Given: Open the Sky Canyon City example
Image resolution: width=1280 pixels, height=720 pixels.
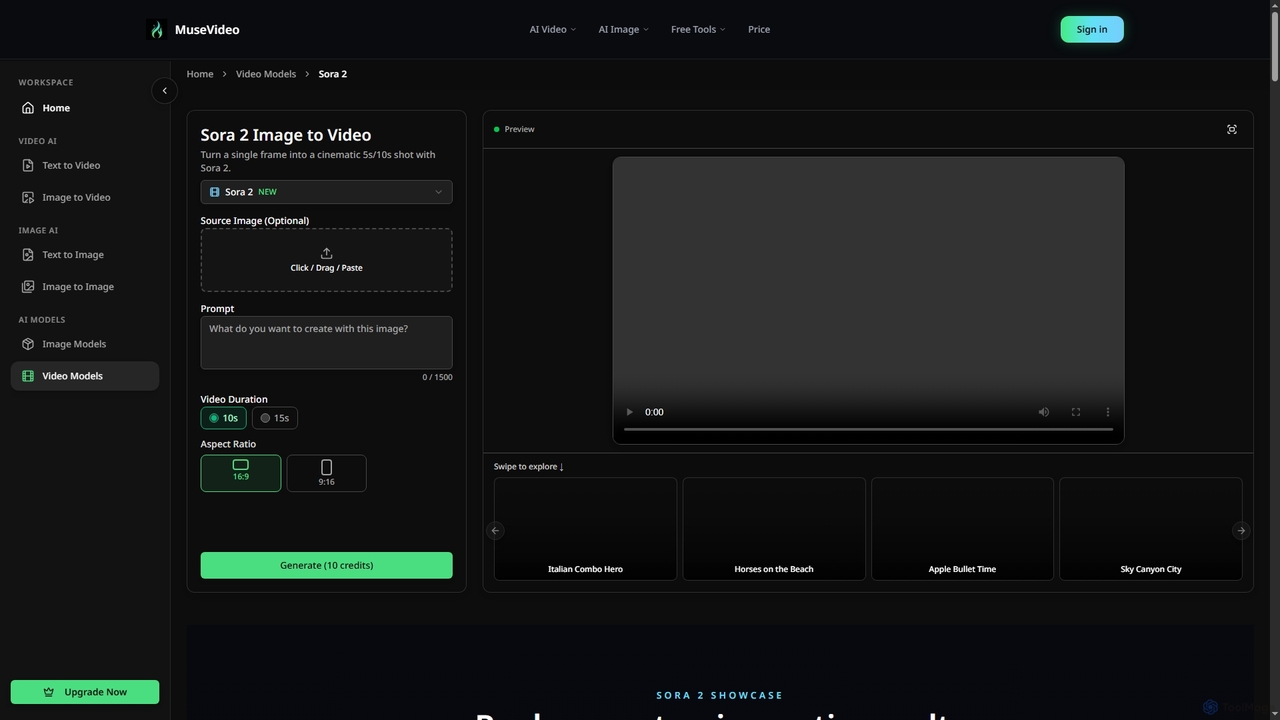Looking at the screenshot, I should coord(1151,529).
